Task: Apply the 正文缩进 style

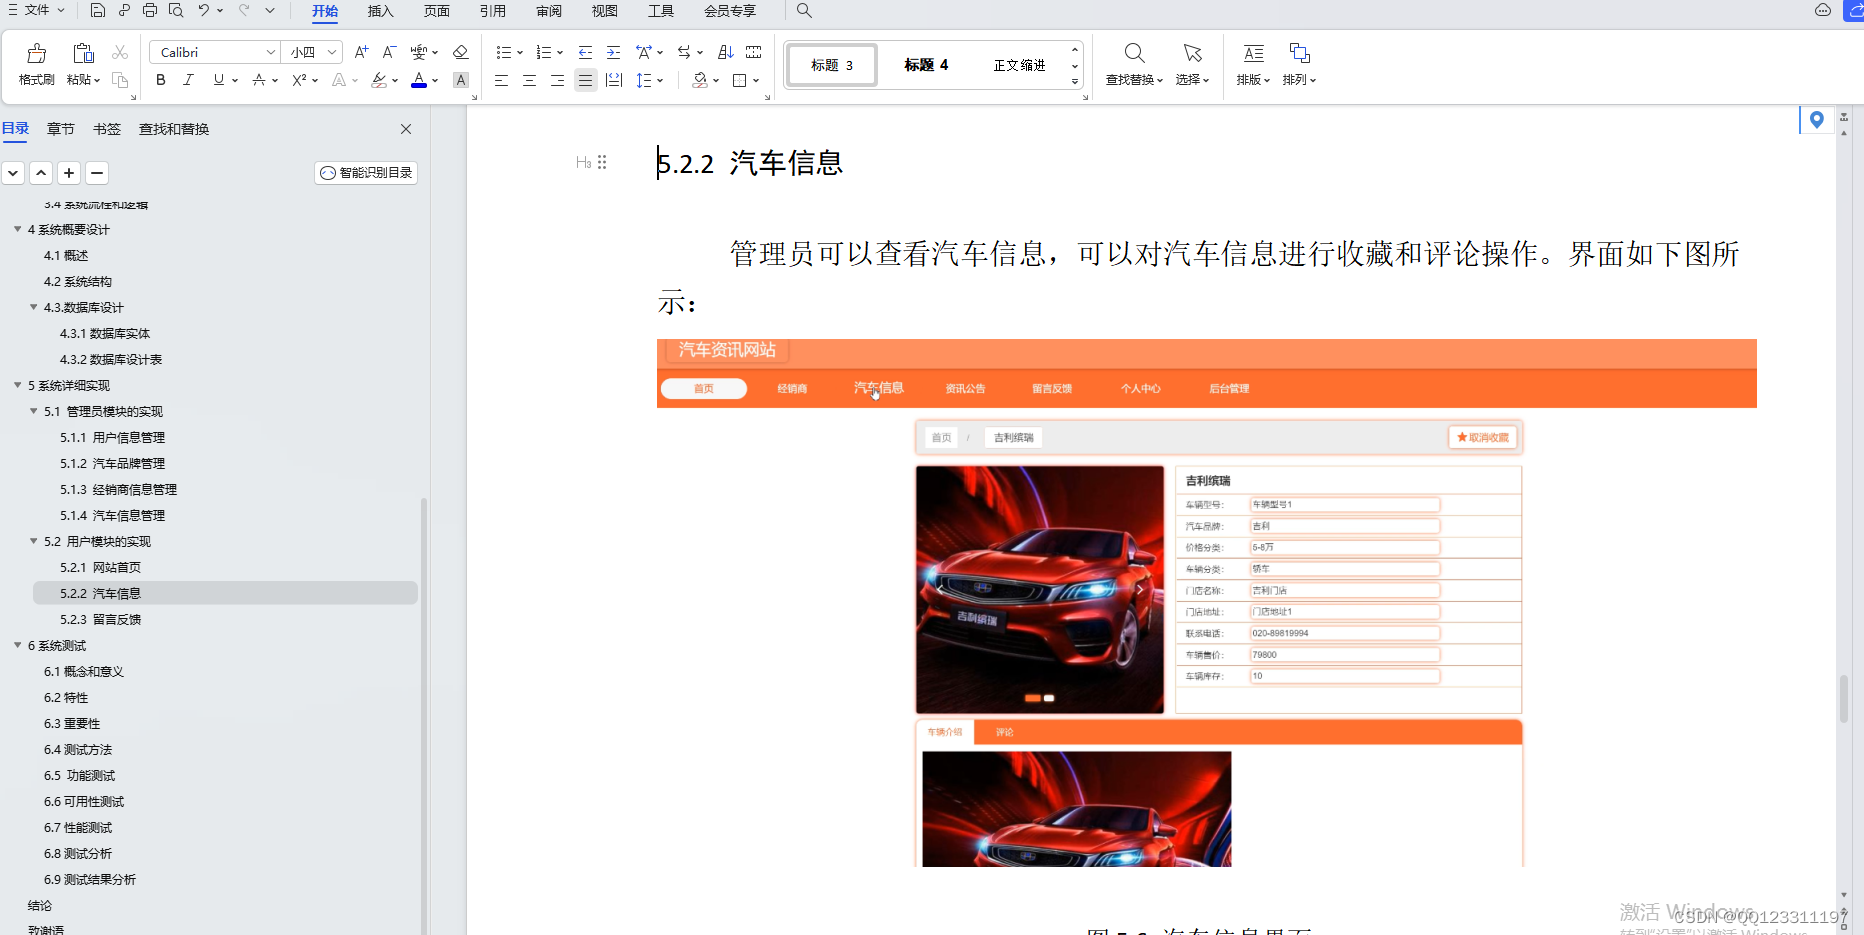Action: point(1019,65)
